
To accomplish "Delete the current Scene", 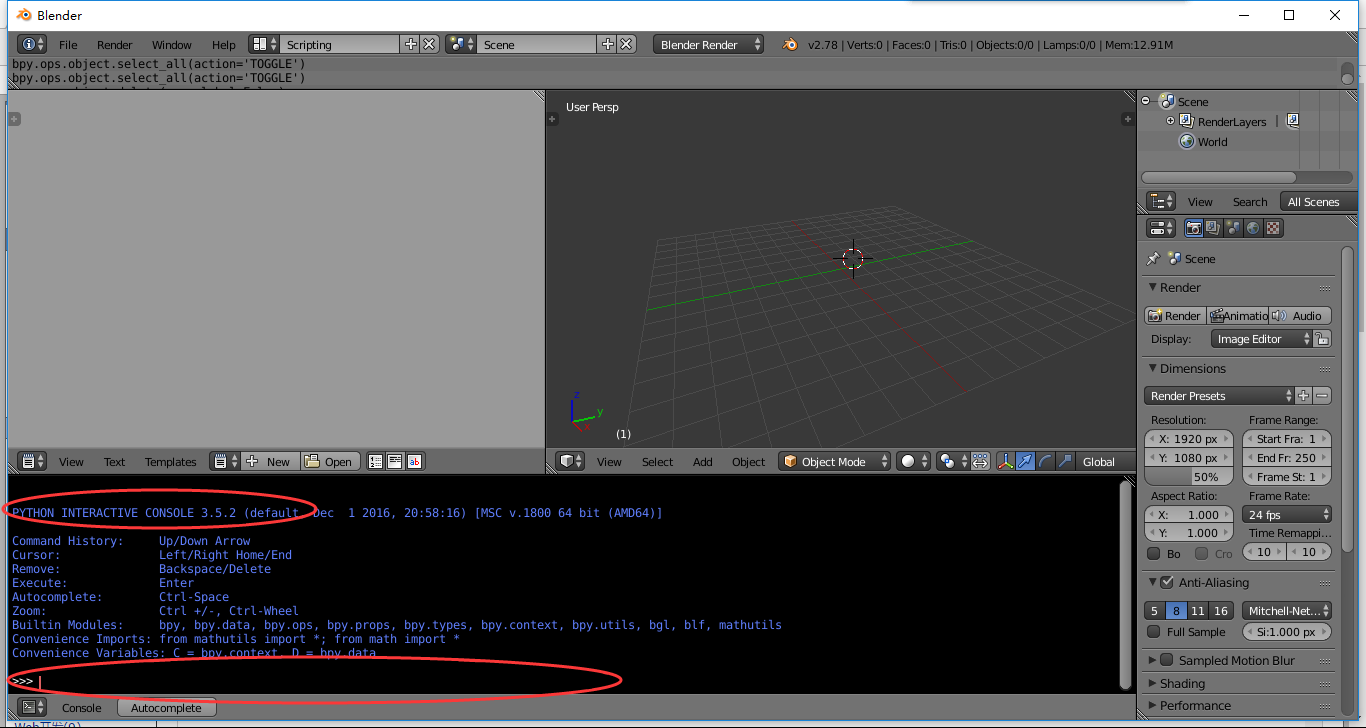I will 626,44.
